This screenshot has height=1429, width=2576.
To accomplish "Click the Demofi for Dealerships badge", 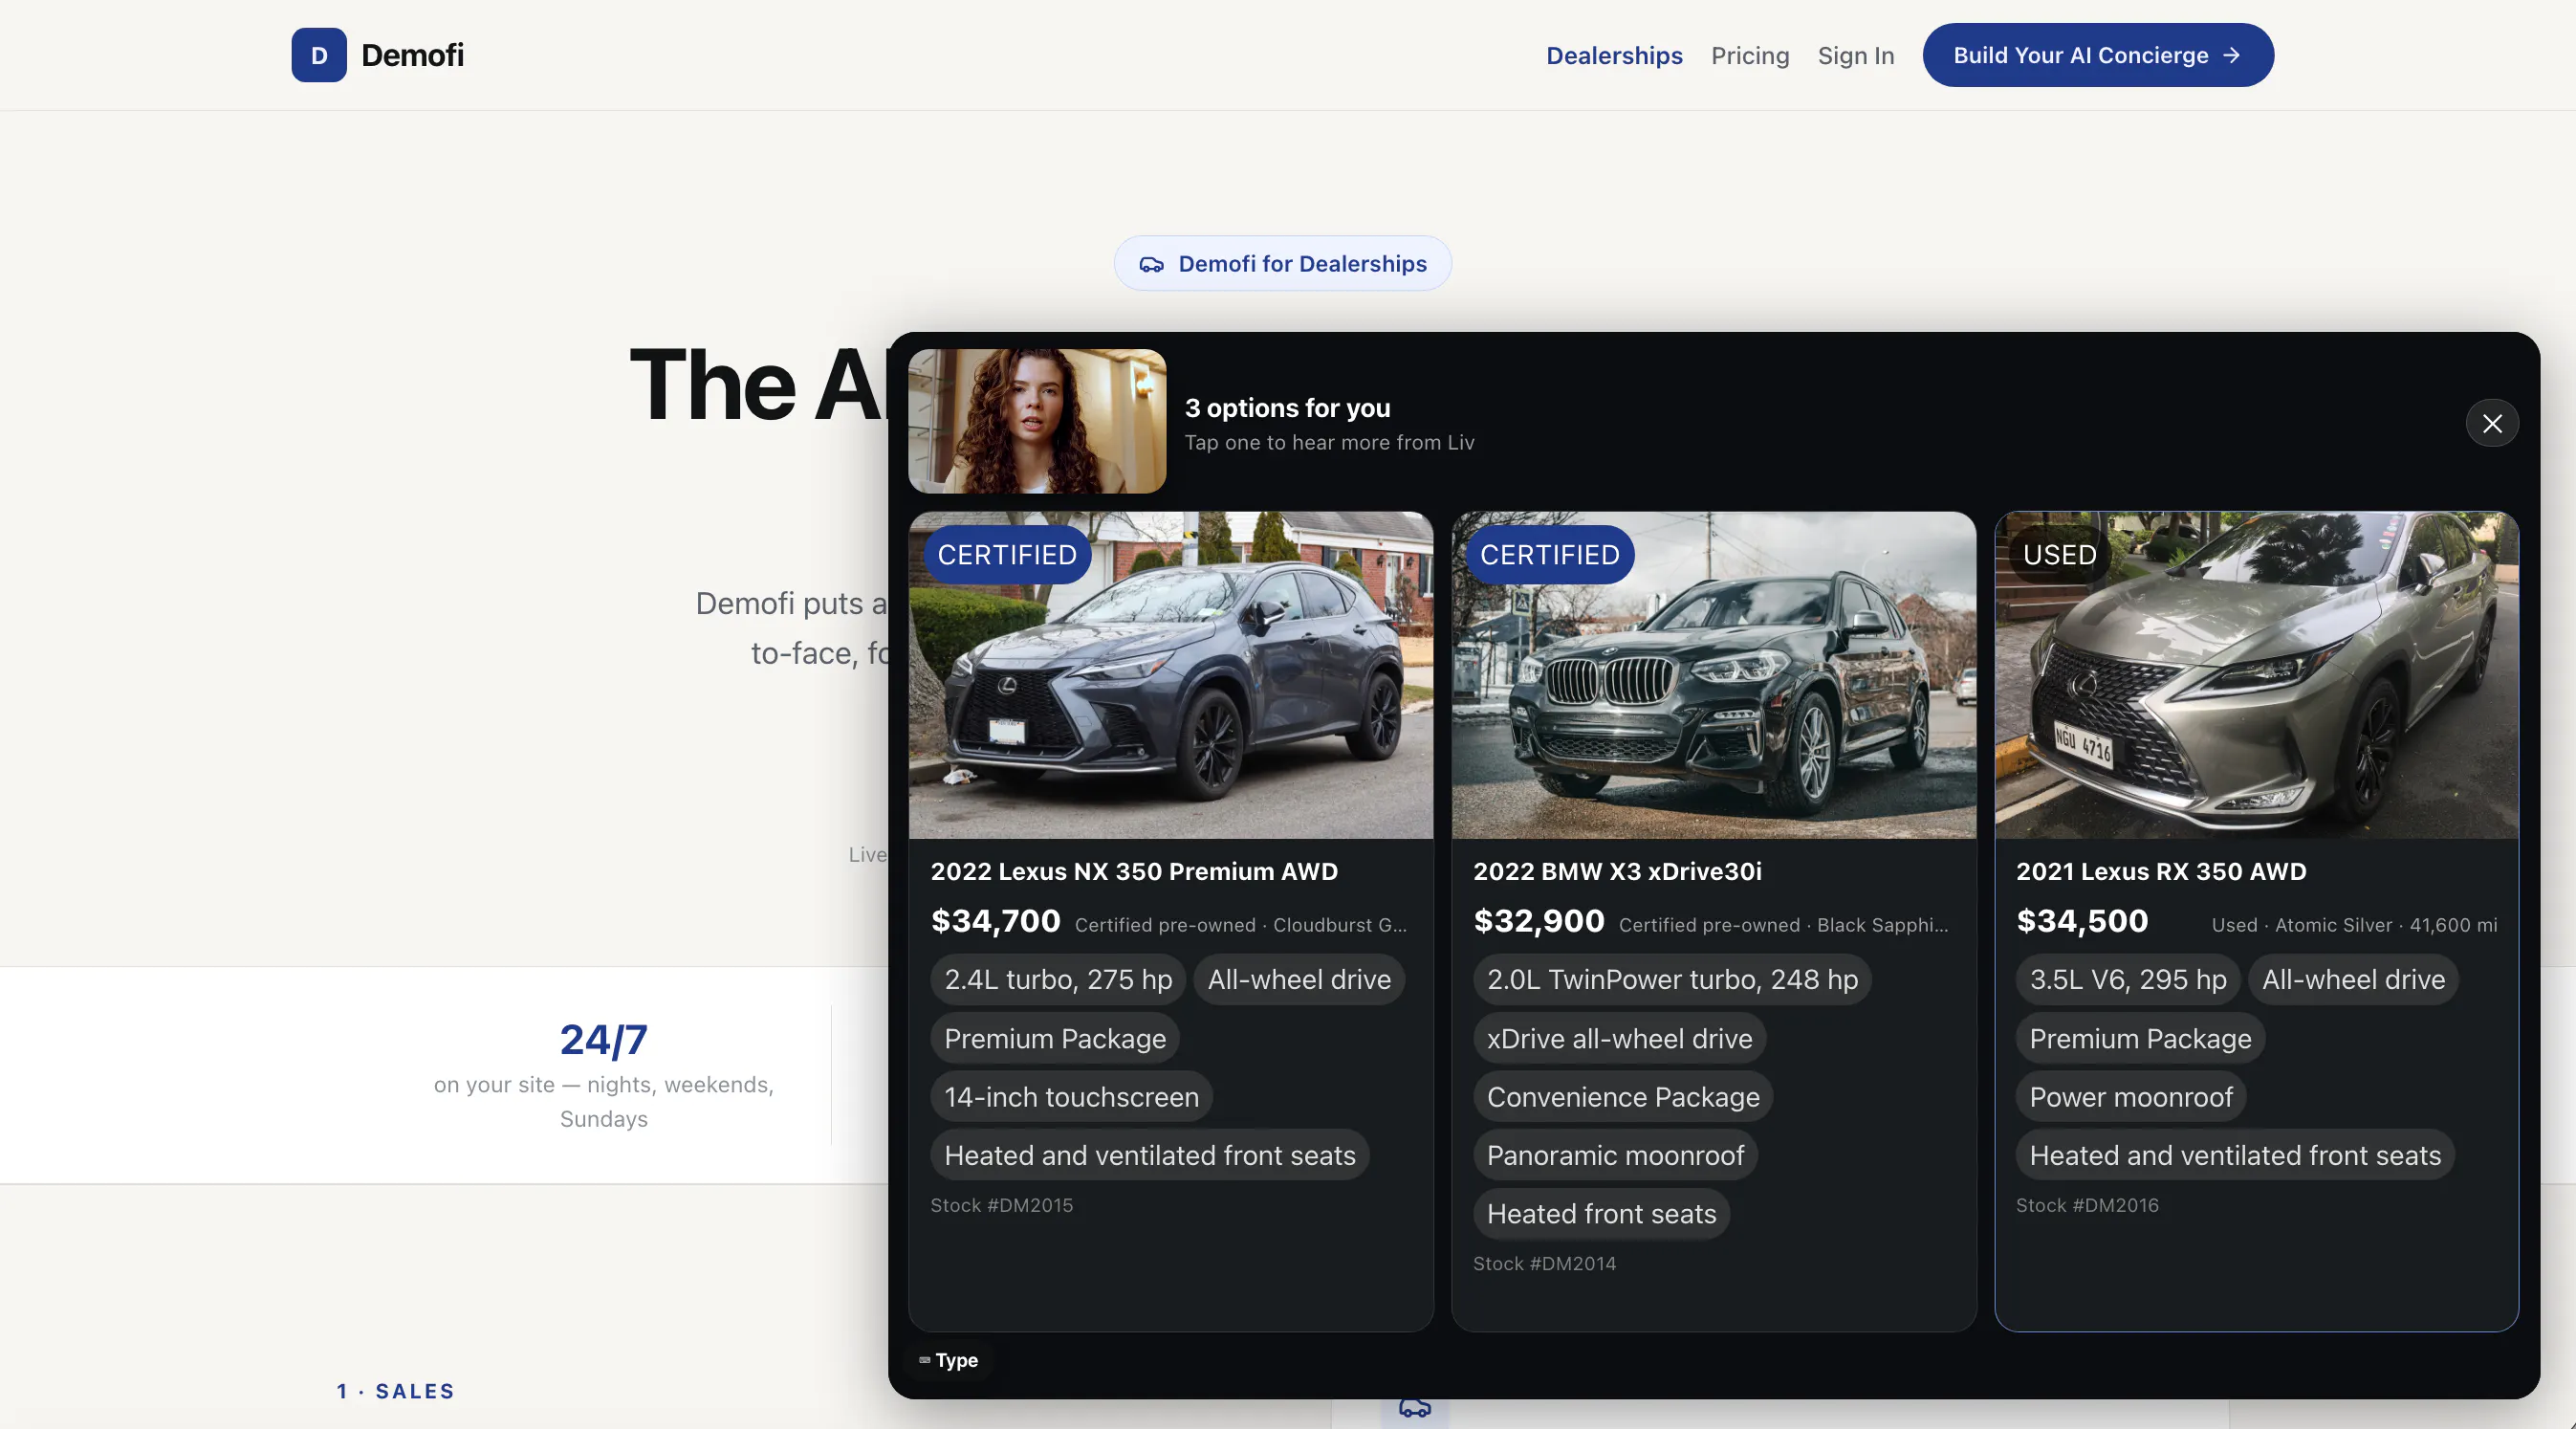I will tap(1283, 263).
